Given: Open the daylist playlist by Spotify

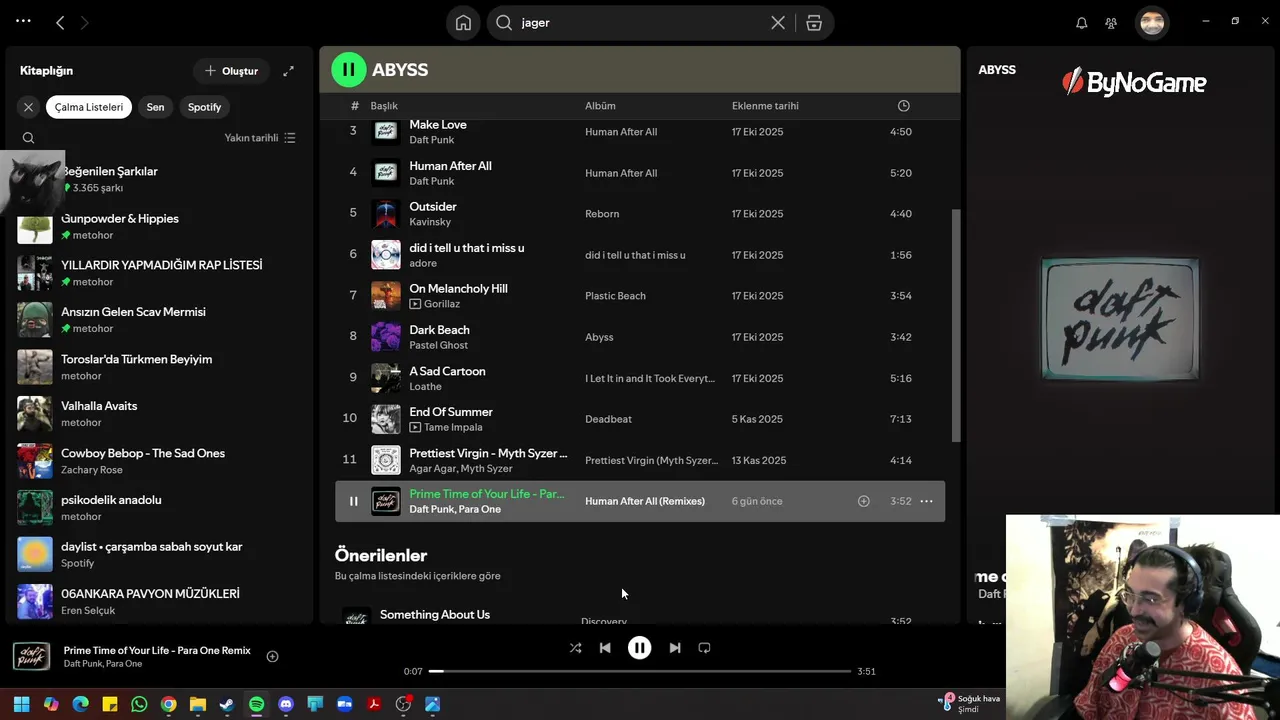Looking at the screenshot, I should pos(160,555).
